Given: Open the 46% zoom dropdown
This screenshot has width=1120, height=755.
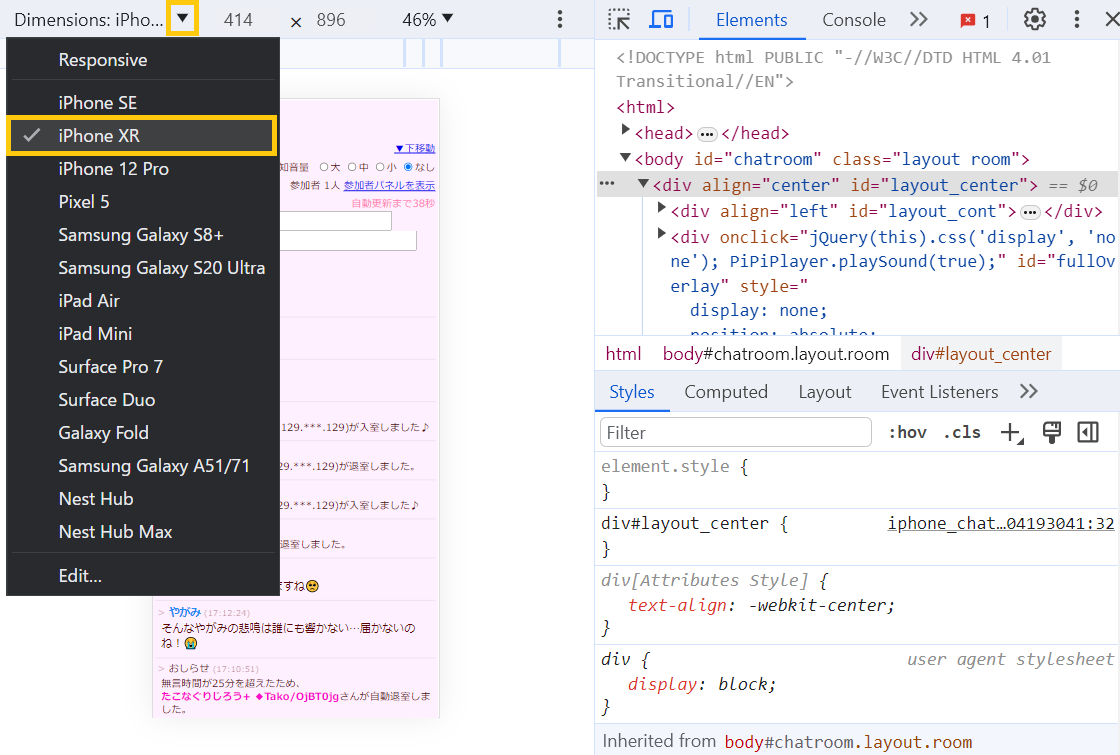Looking at the screenshot, I should tap(427, 20).
